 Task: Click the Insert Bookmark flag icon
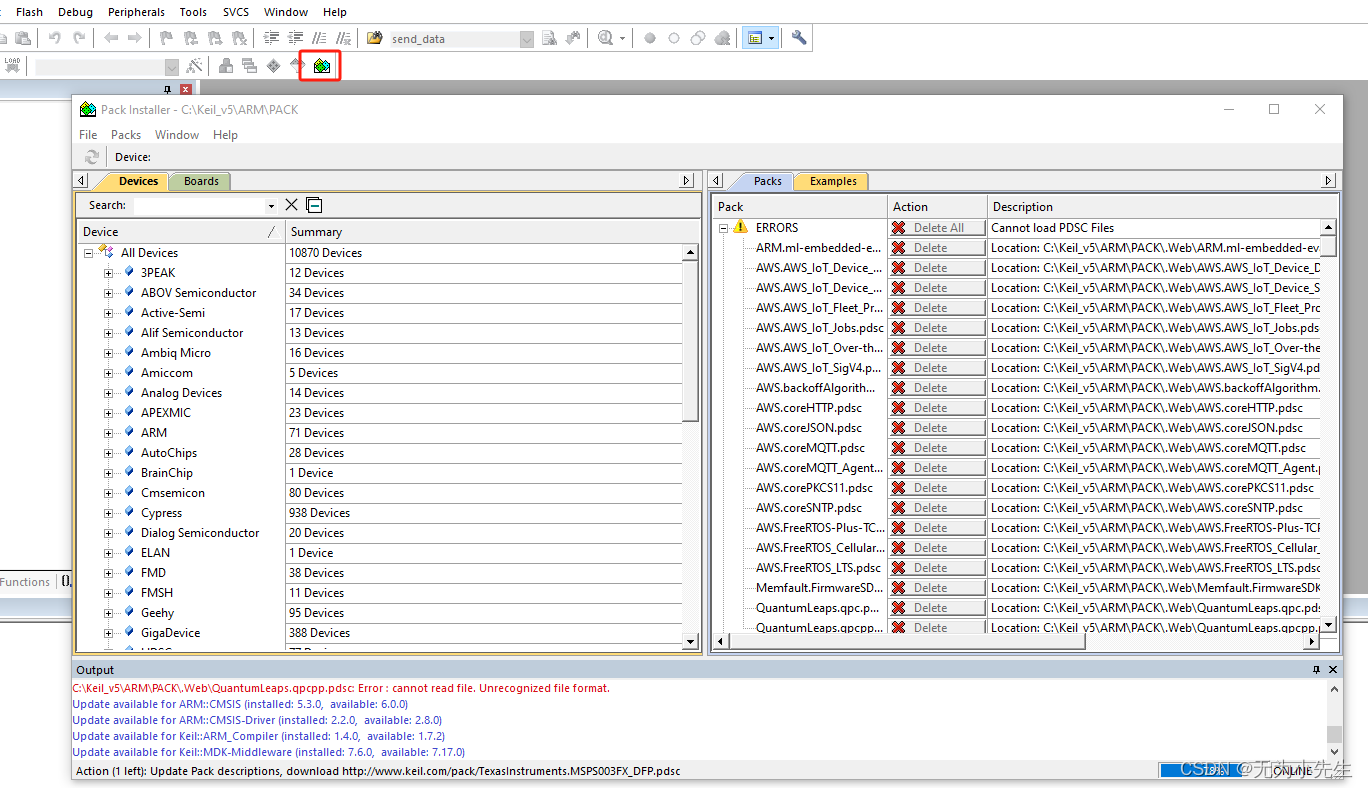click(167, 38)
